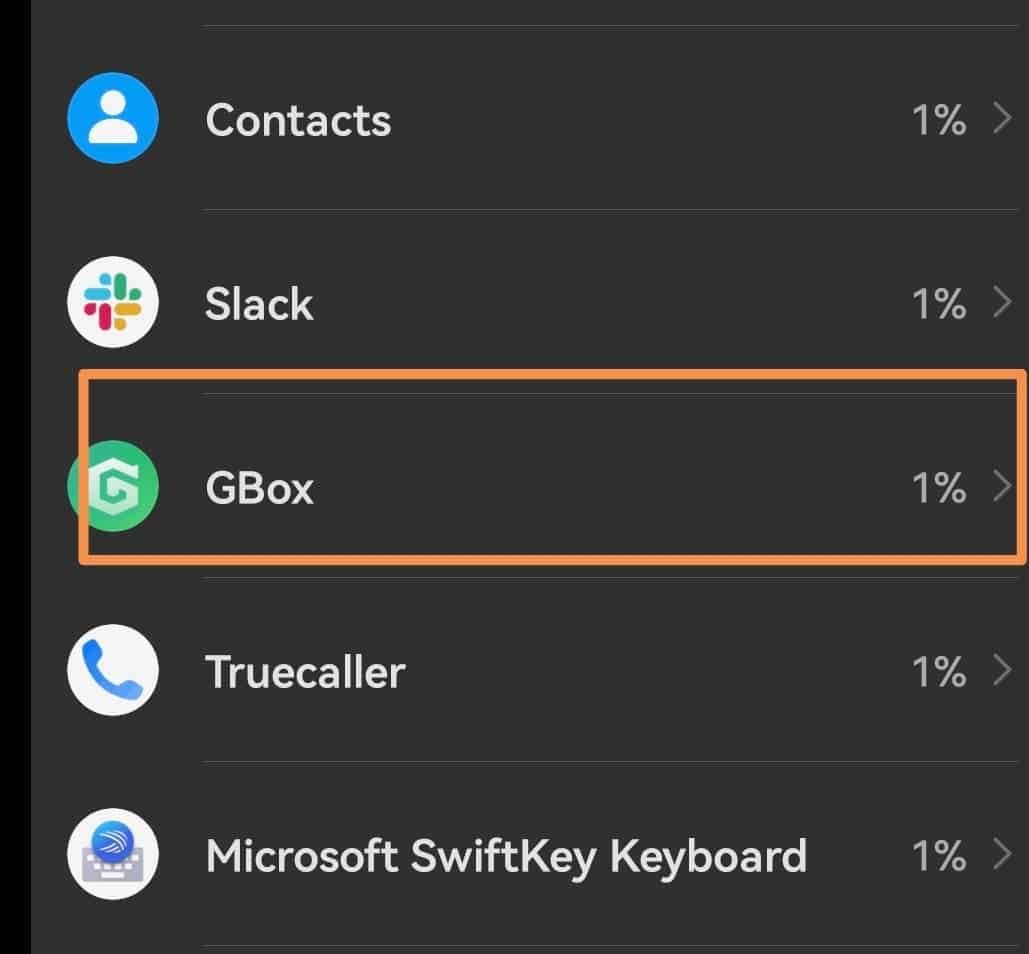Expand Truecaller details with its chevron arrow
This screenshot has width=1029, height=954.
tap(1002, 671)
